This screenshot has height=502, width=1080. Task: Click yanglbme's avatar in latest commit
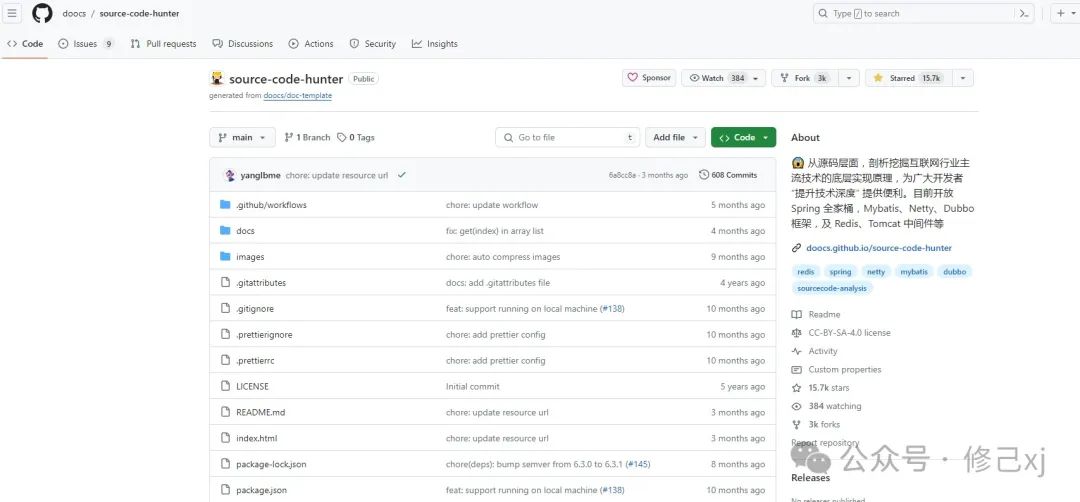[x=230, y=175]
